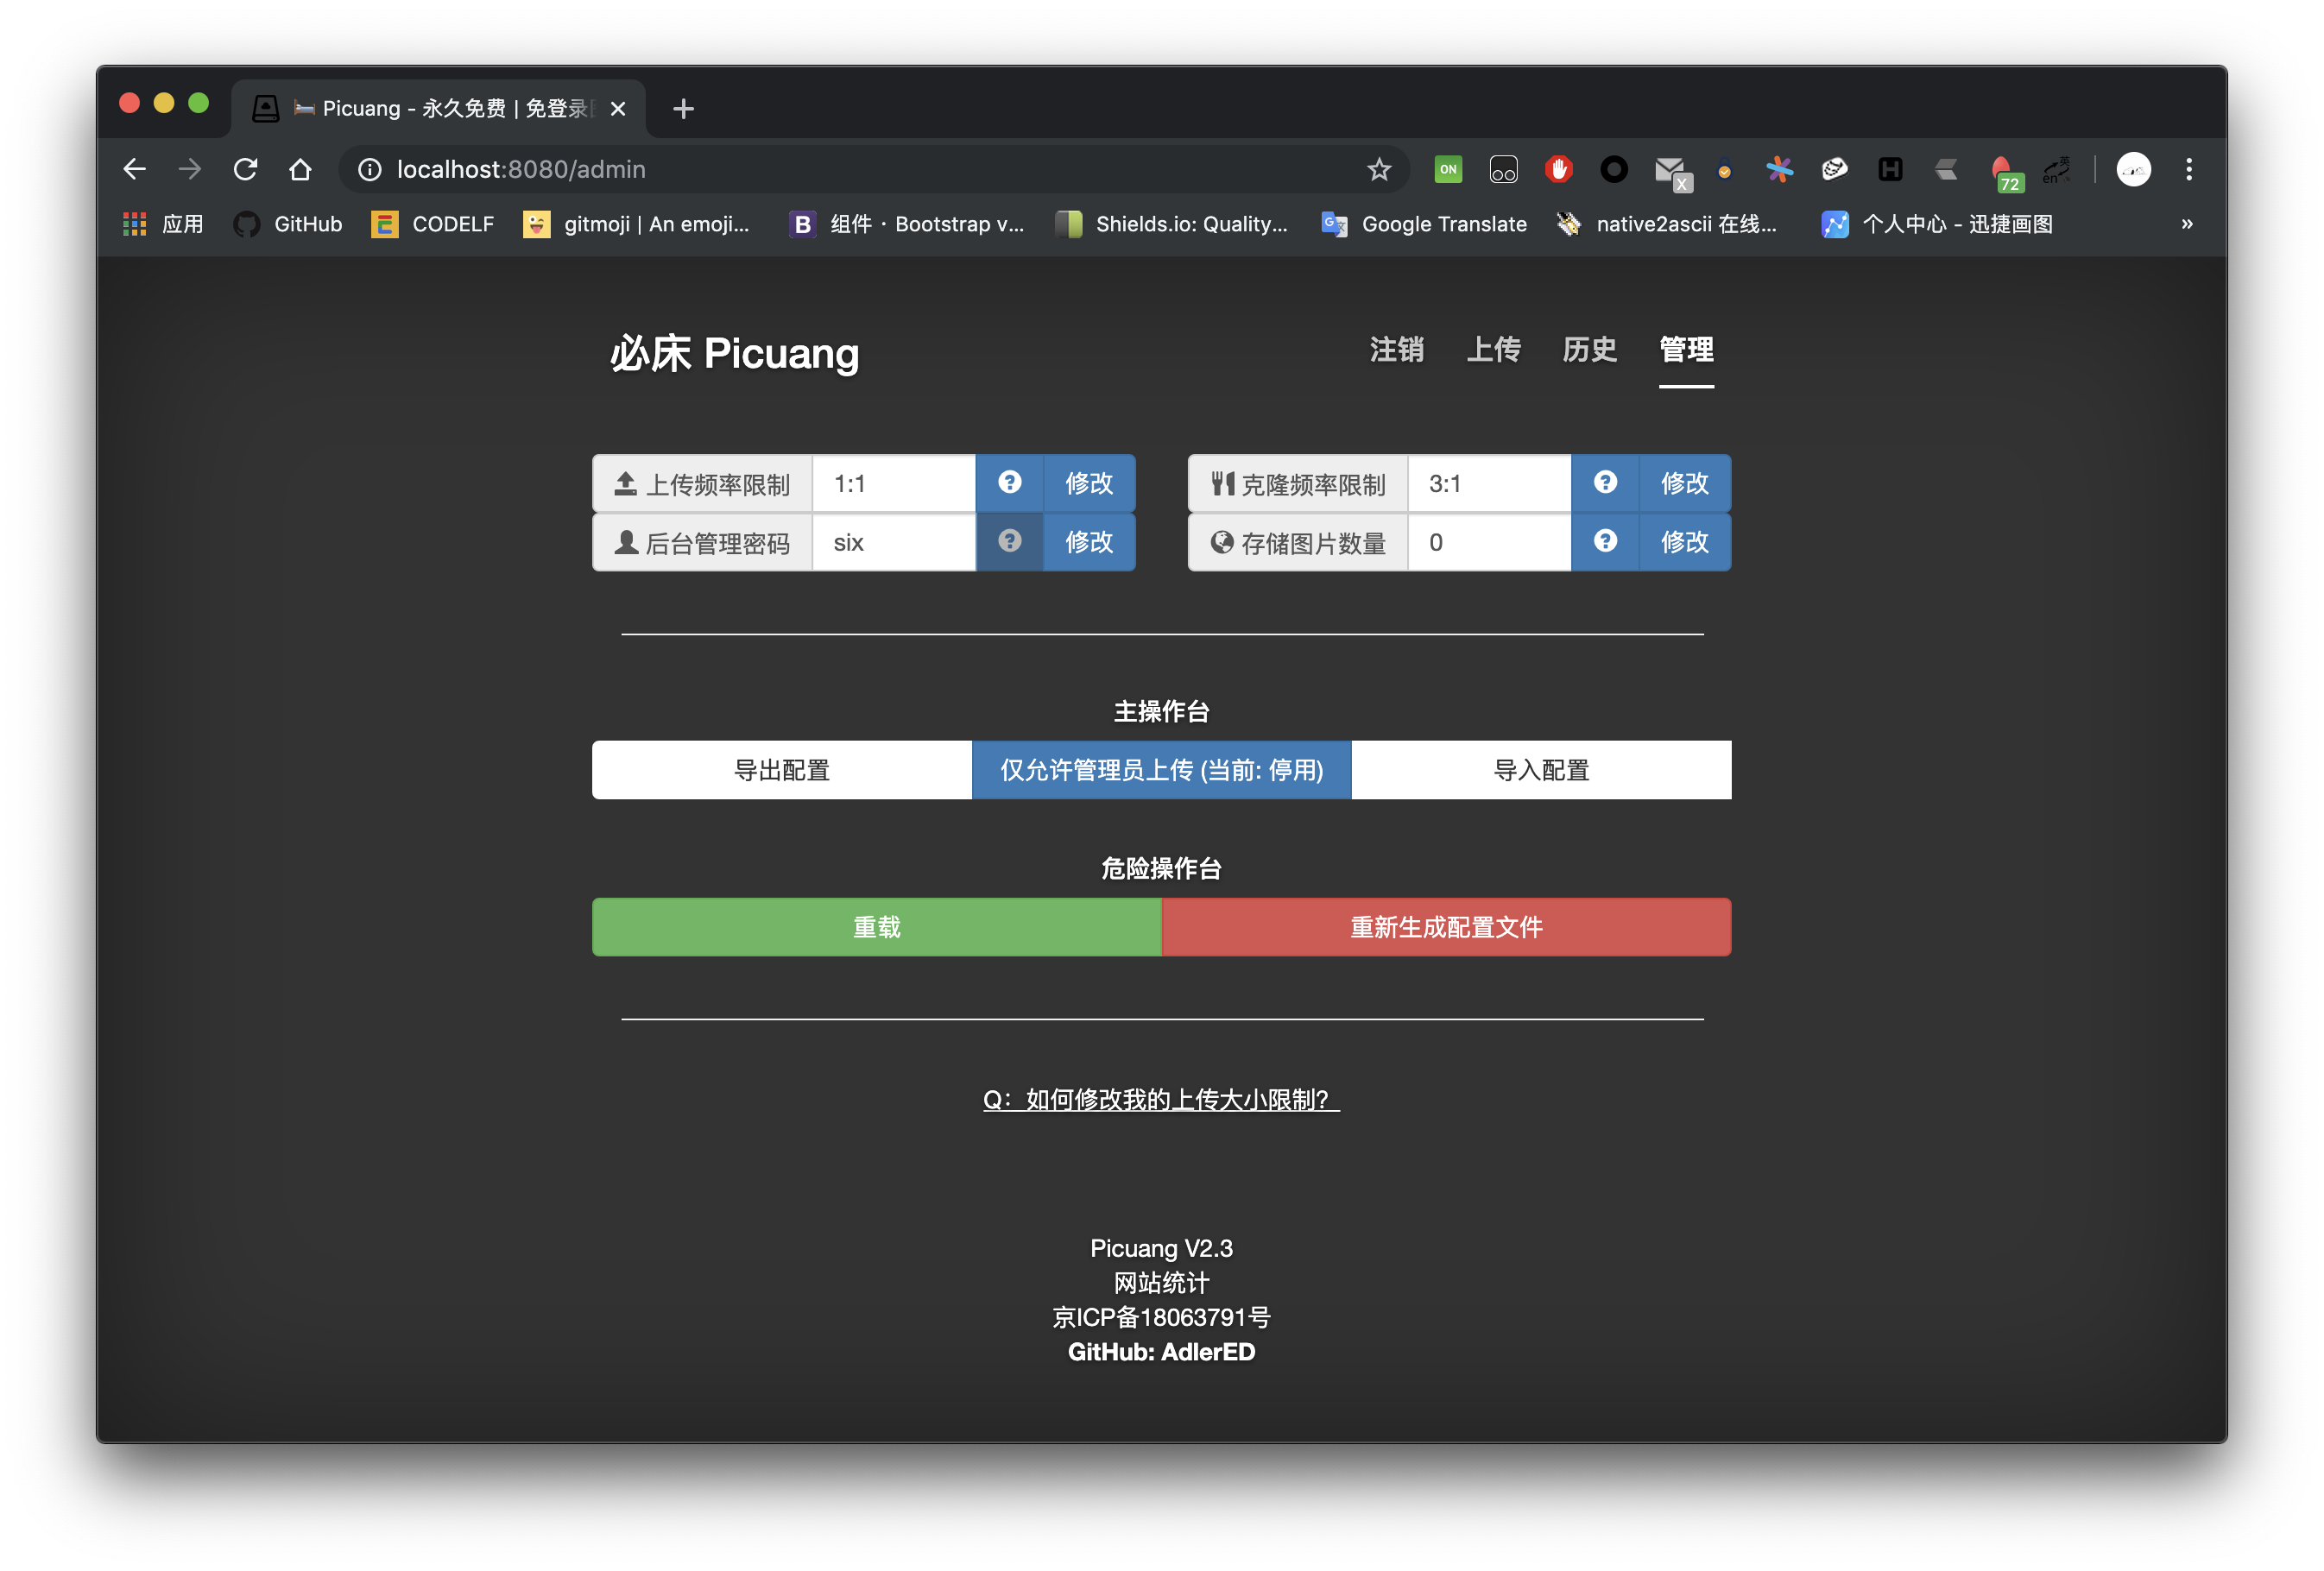Click the red 重新生成配置文件 button
Viewport: 2324px width, 1571px height.
(1446, 927)
